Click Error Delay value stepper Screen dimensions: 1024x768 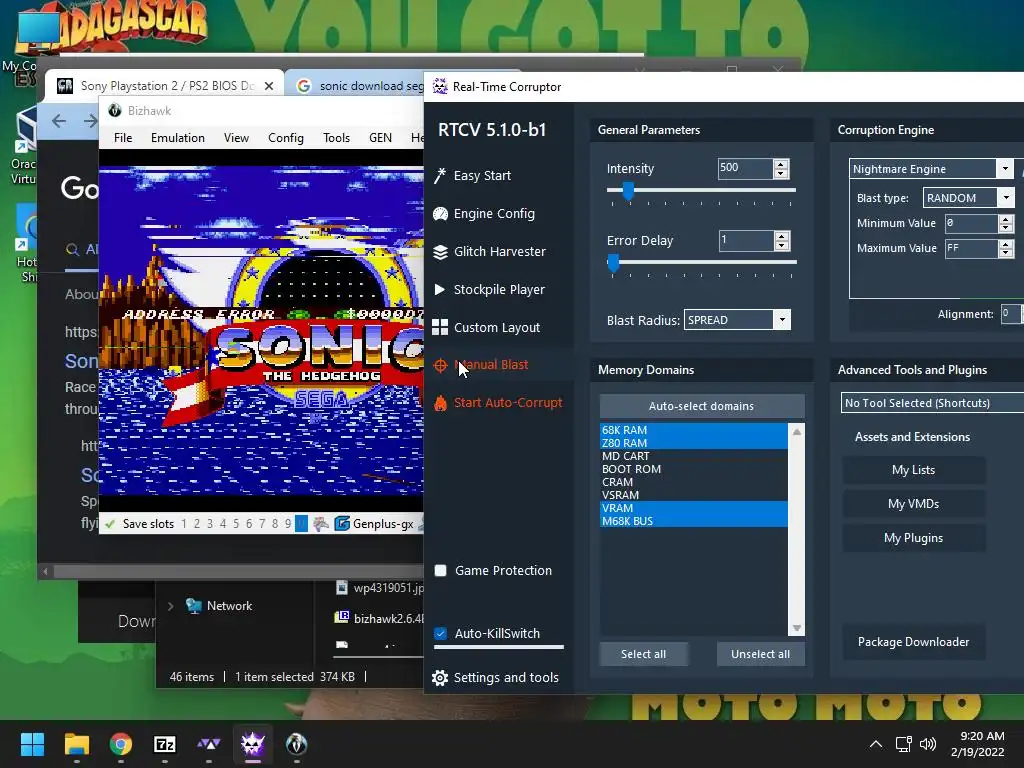782,240
